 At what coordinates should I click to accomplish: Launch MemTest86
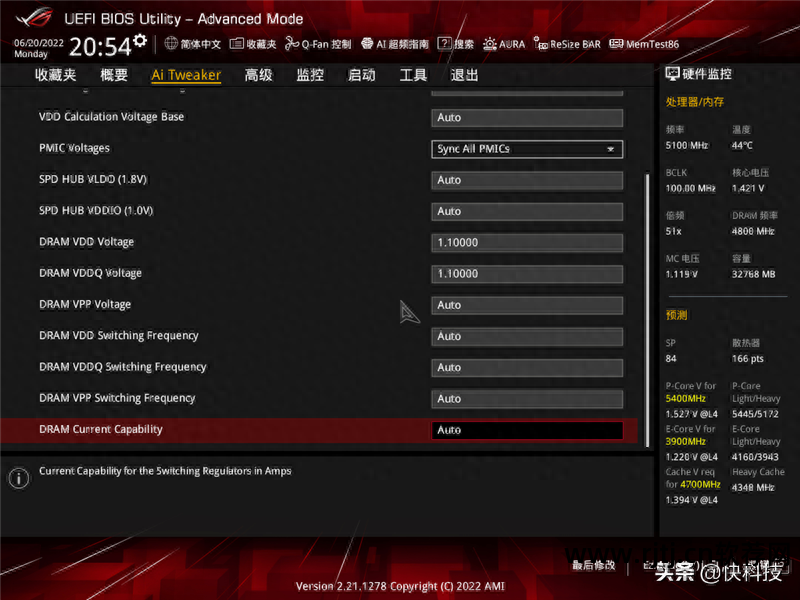[x=644, y=44]
